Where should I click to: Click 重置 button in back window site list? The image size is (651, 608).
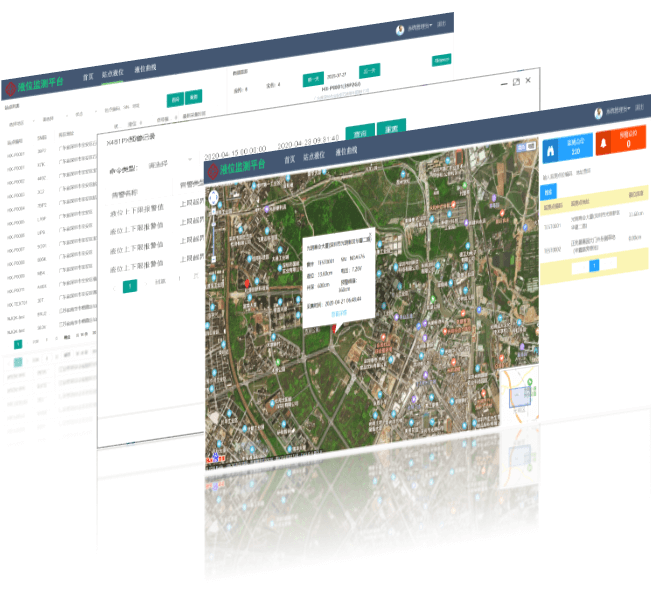click(193, 97)
